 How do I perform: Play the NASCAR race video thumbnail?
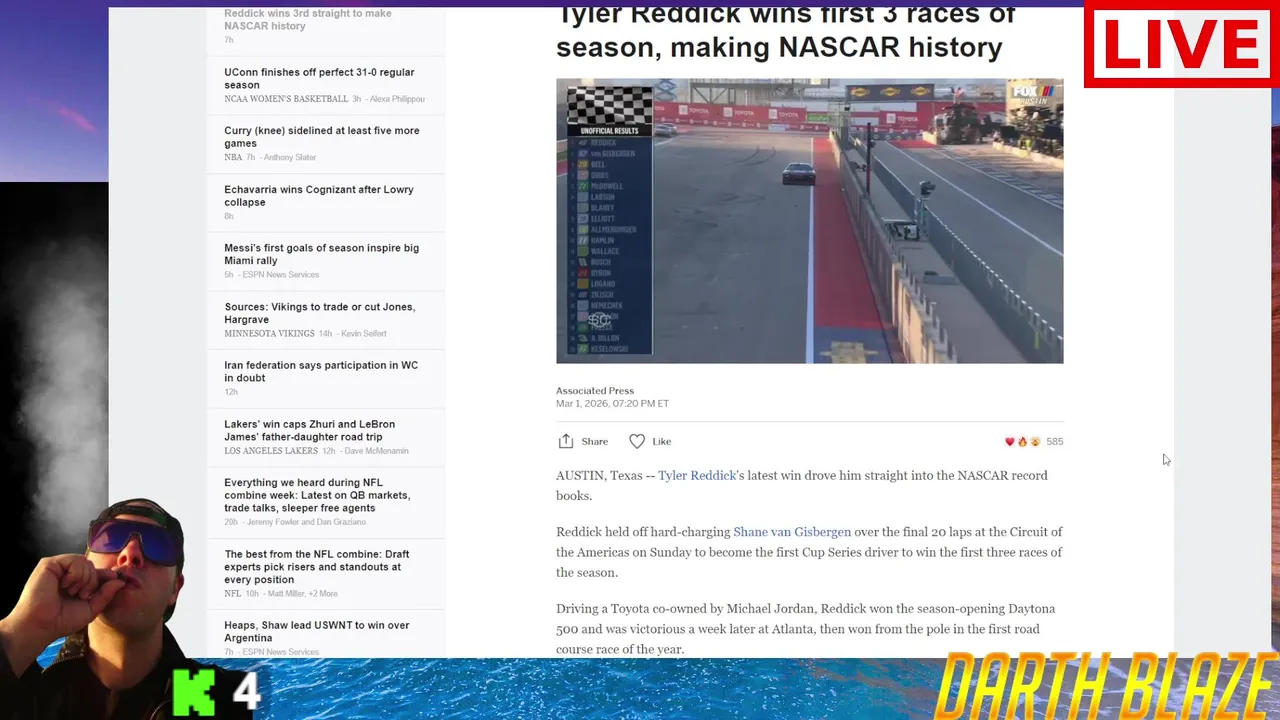tap(809, 221)
